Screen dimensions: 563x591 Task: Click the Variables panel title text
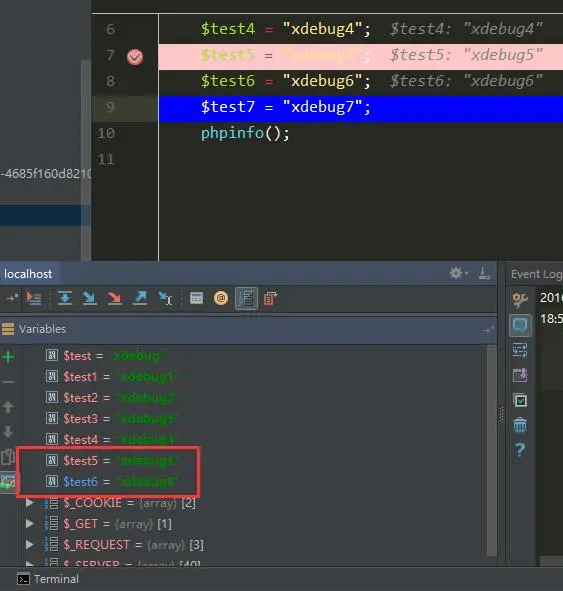(x=43, y=329)
